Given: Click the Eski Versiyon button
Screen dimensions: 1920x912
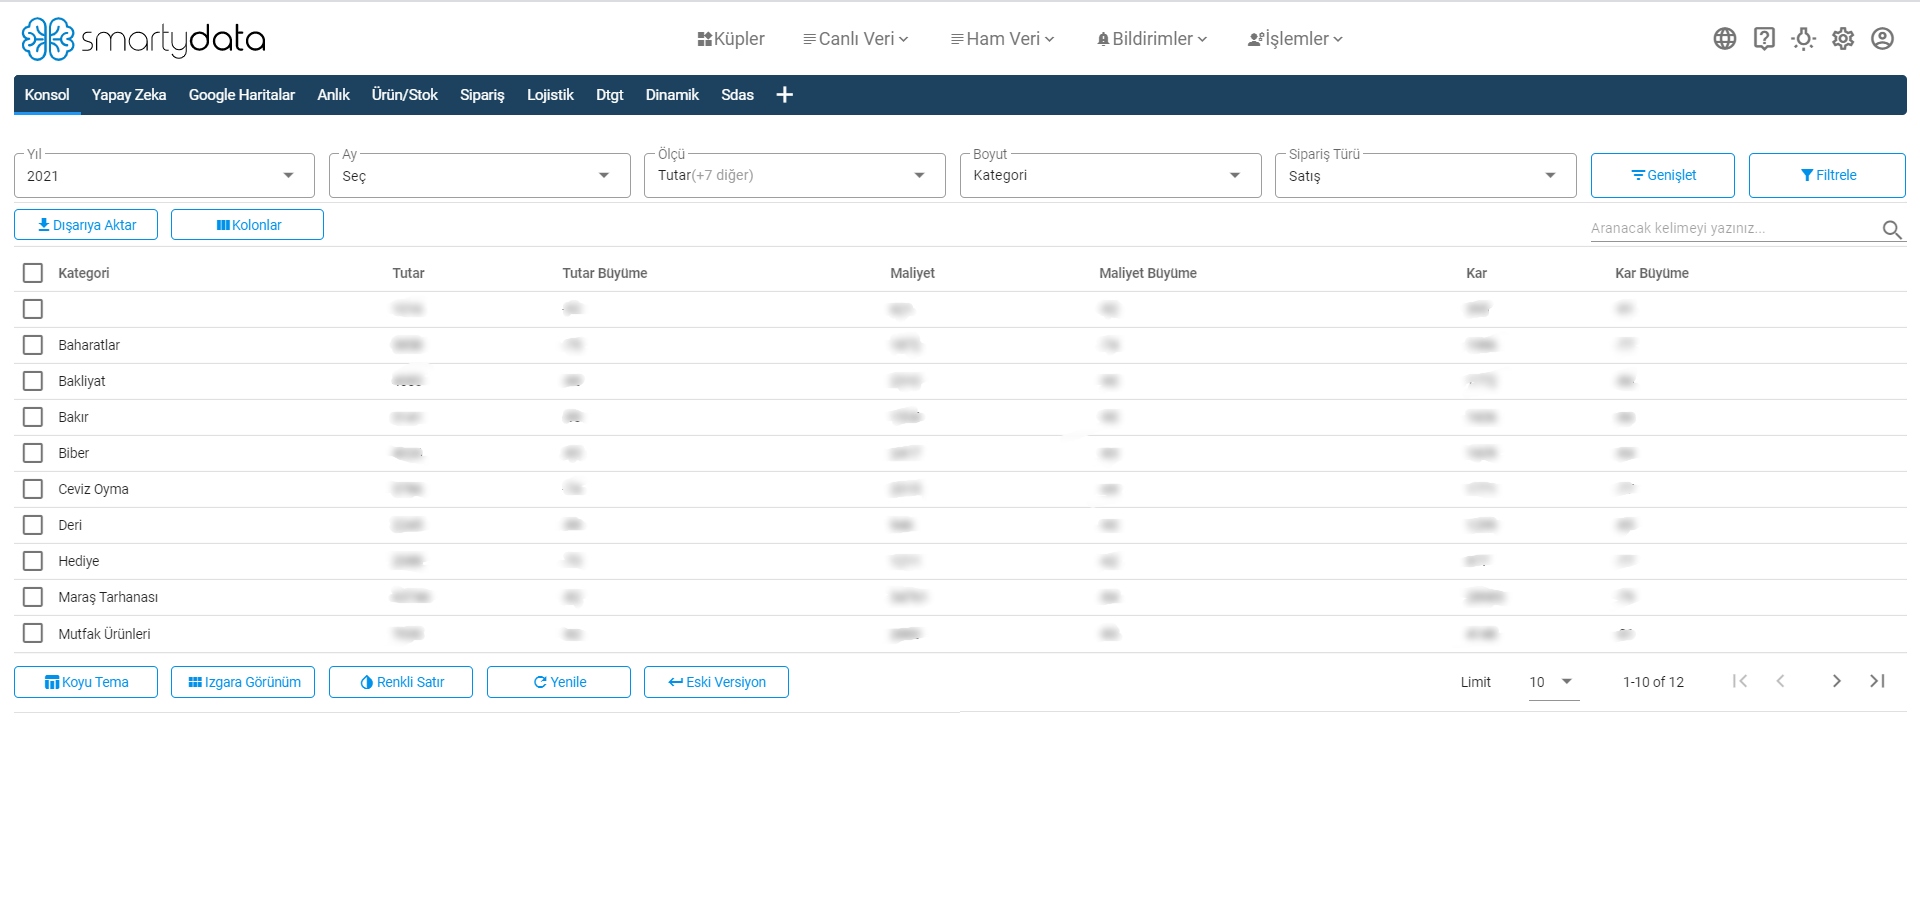Looking at the screenshot, I should coord(716,682).
